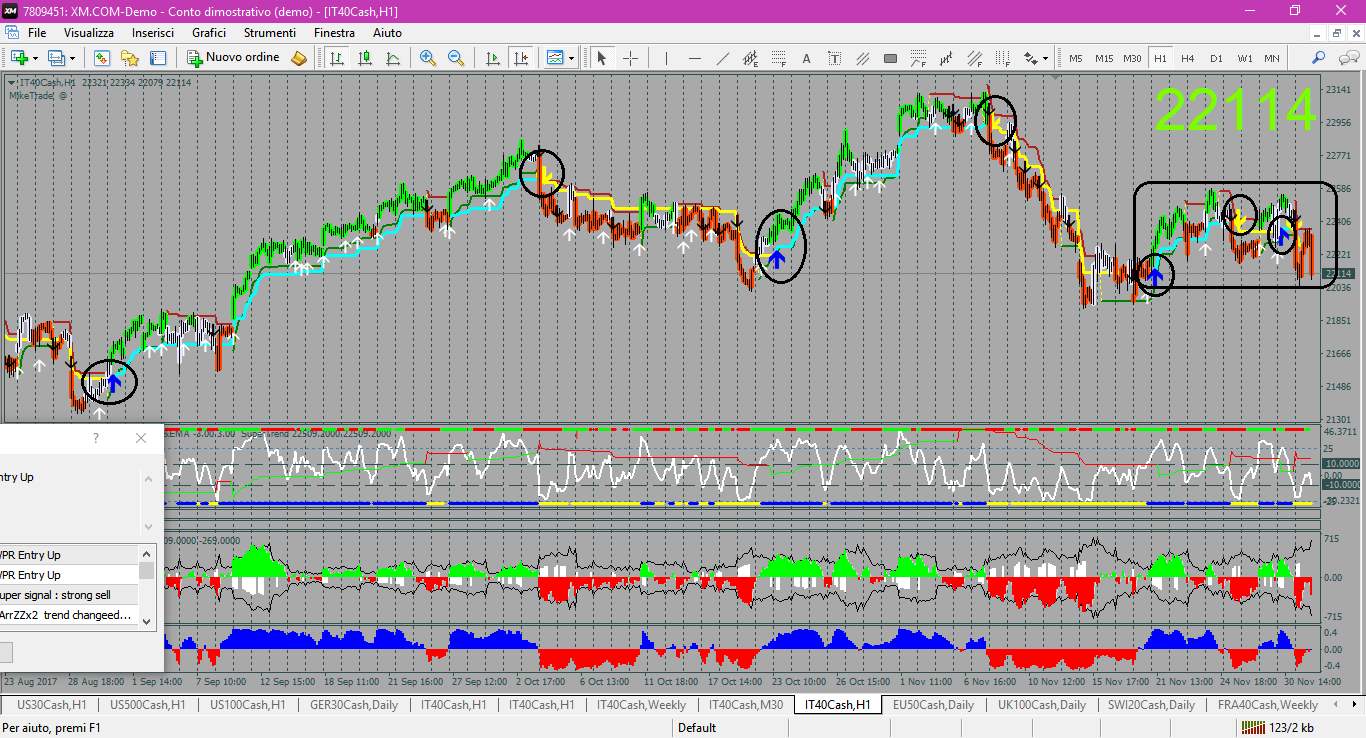Switch chart to line chart mode

click(393, 58)
